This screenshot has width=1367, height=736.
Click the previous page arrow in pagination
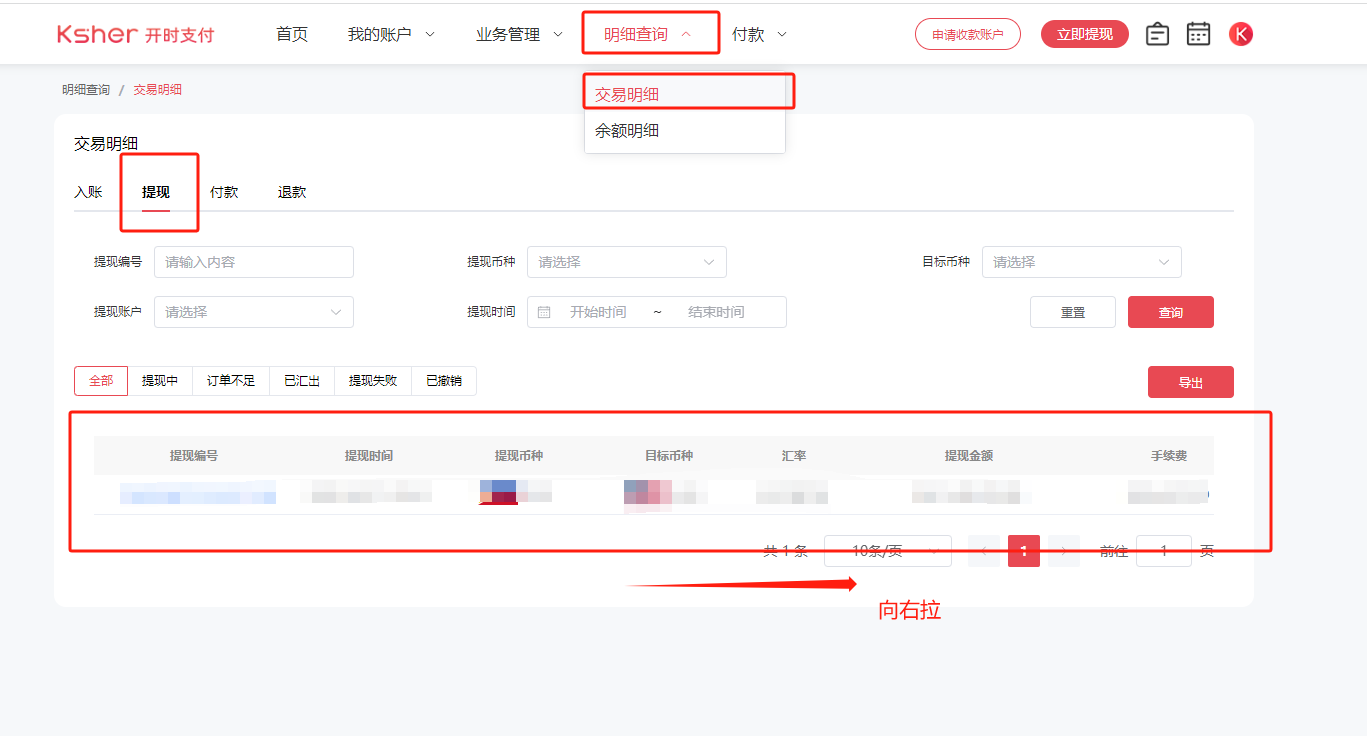[x=985, y=551]
